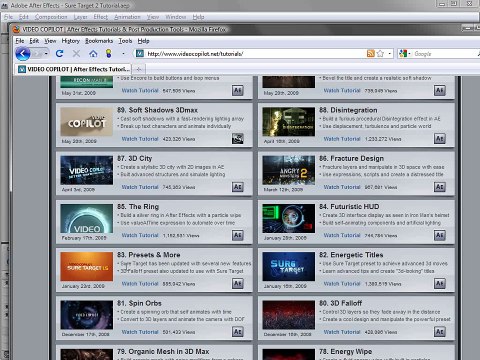
Task: Click the Ae icon on 3D Falloff card
Action: click(440, 332)
